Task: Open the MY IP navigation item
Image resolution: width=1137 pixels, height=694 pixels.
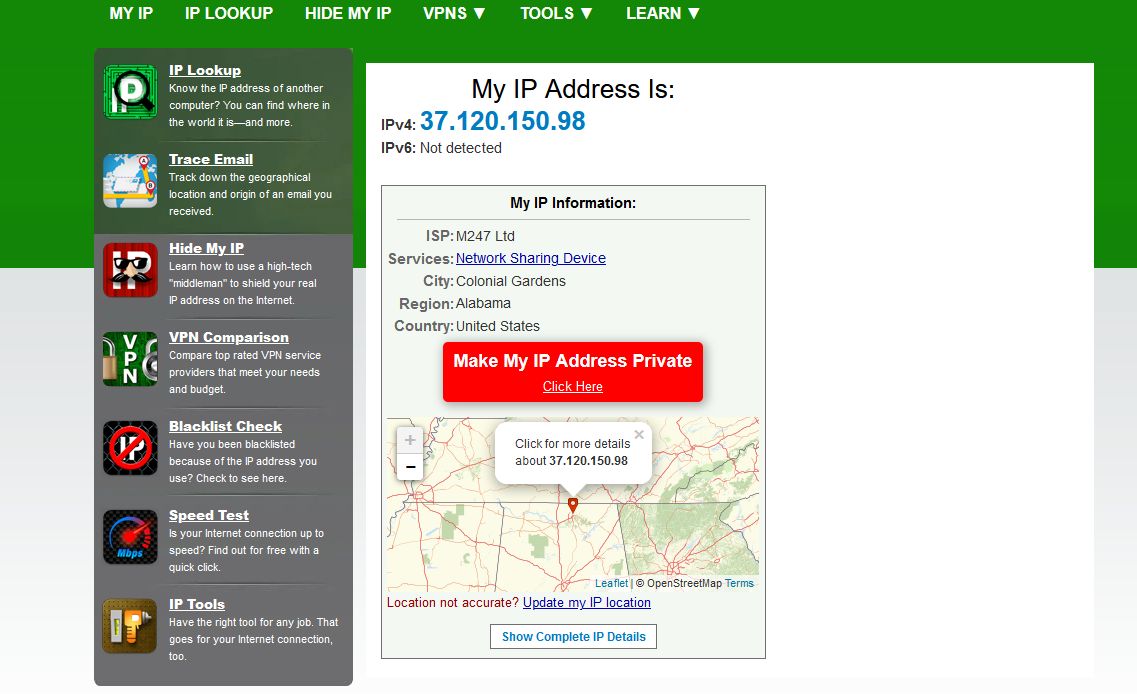Action: coord(131,13)
